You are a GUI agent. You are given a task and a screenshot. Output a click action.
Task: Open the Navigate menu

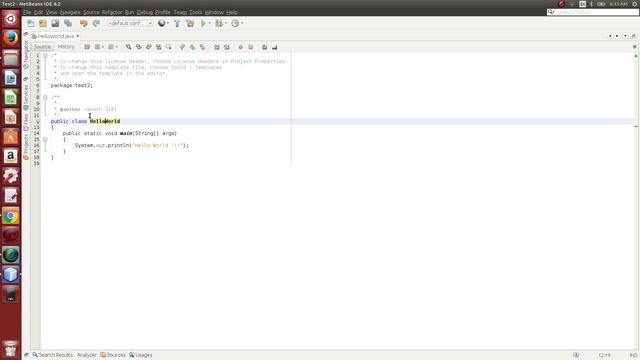coord(70,12)
